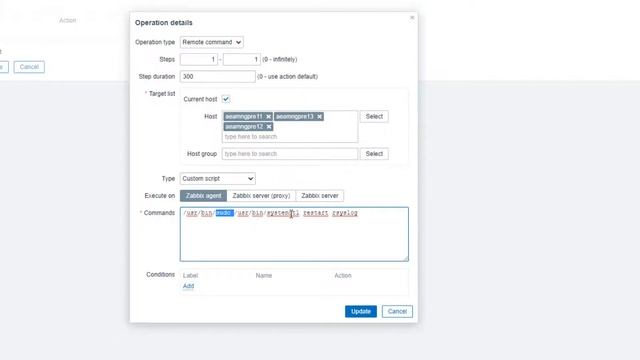Remove the host tag ending in 11
The image size is (640, 360).
tap(268, 117)
